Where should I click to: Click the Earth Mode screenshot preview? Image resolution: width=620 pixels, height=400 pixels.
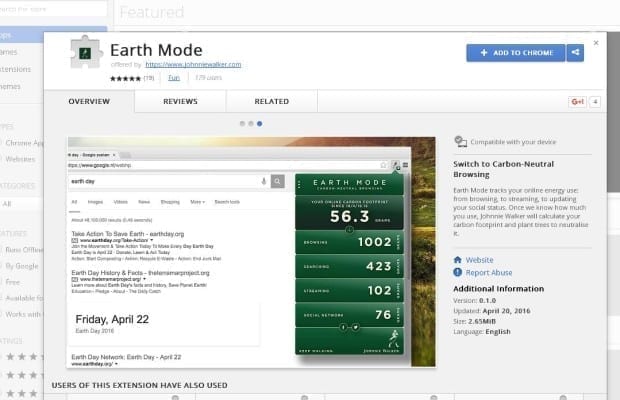[x=251, y=252]
